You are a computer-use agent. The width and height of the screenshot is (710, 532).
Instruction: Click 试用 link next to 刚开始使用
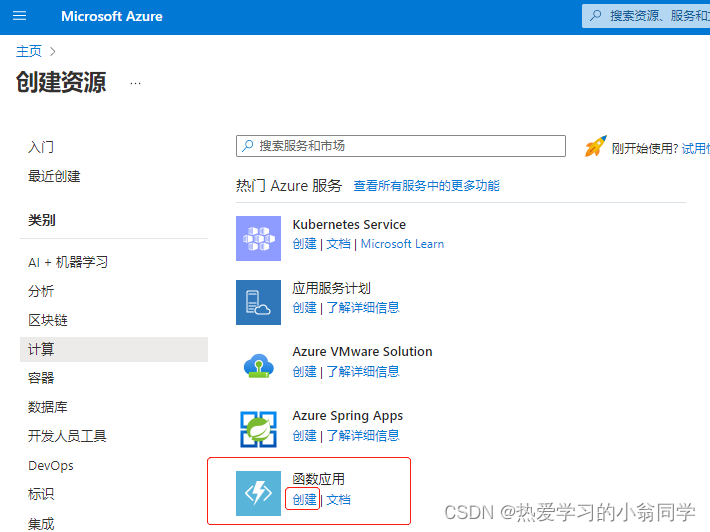[696, 149]
